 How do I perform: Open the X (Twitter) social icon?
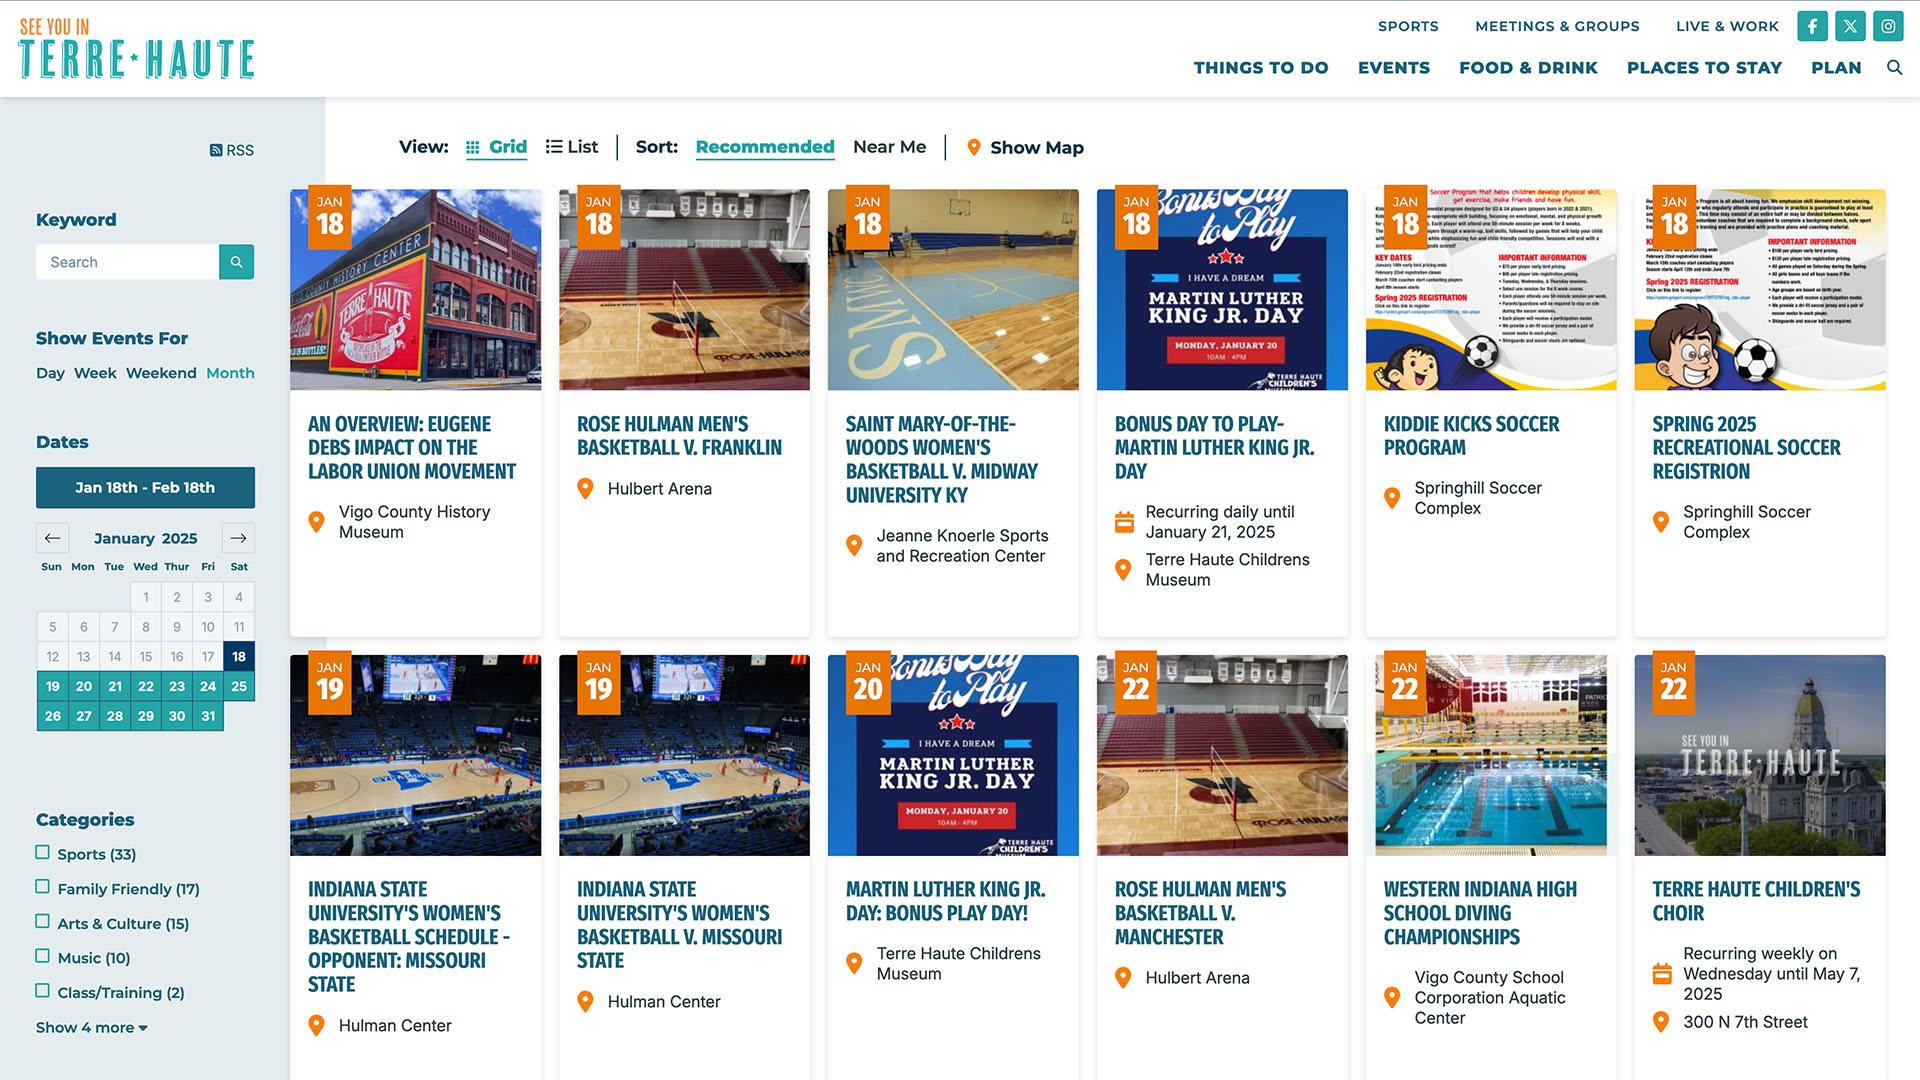(x=1850, y=27)
